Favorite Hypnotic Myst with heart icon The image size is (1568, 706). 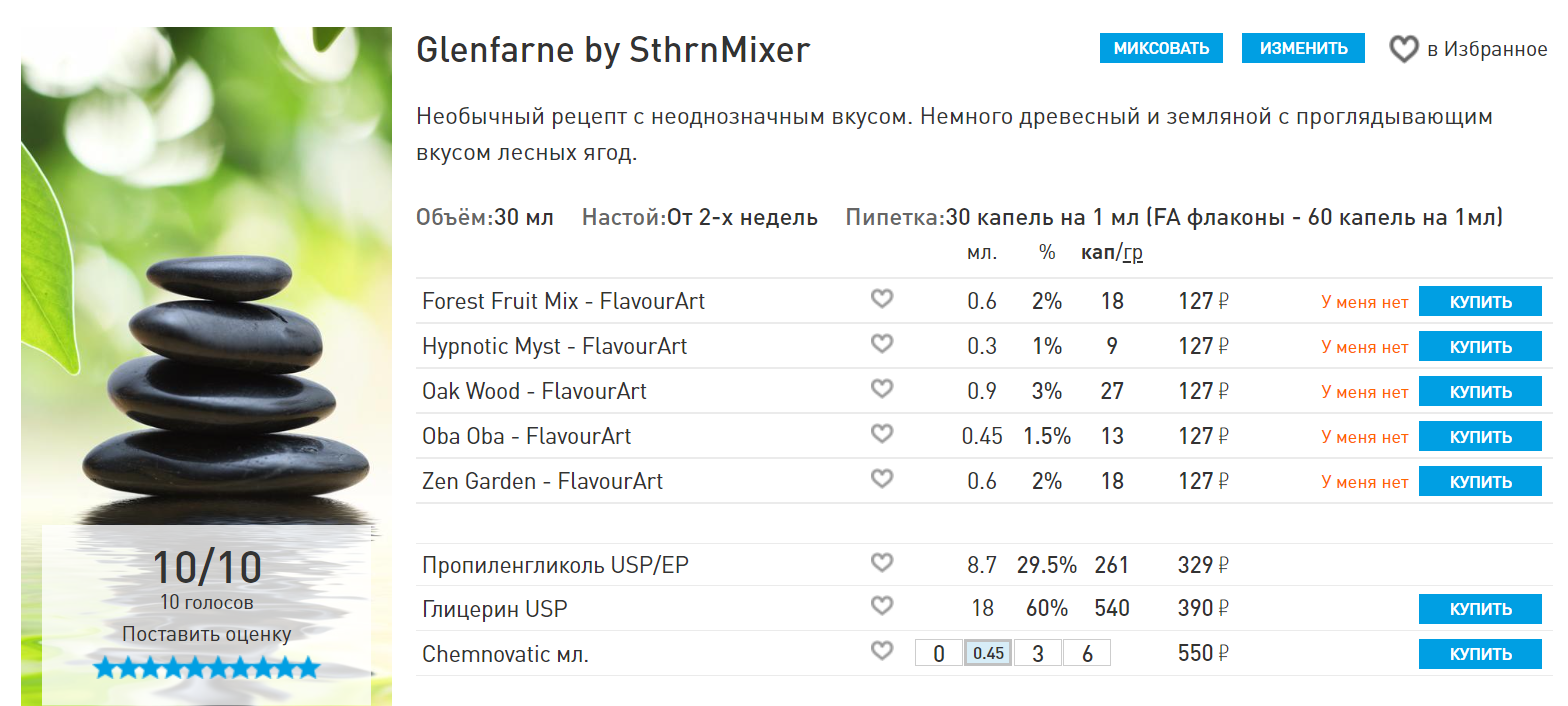click(x=881, y=344)
